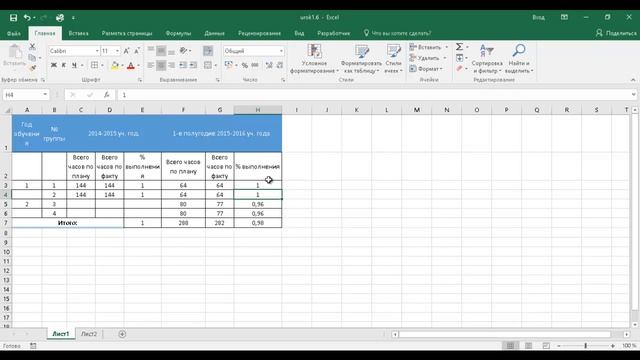
Task: Switch to Формулы ribbon tab
Action: tap(178, 33)
